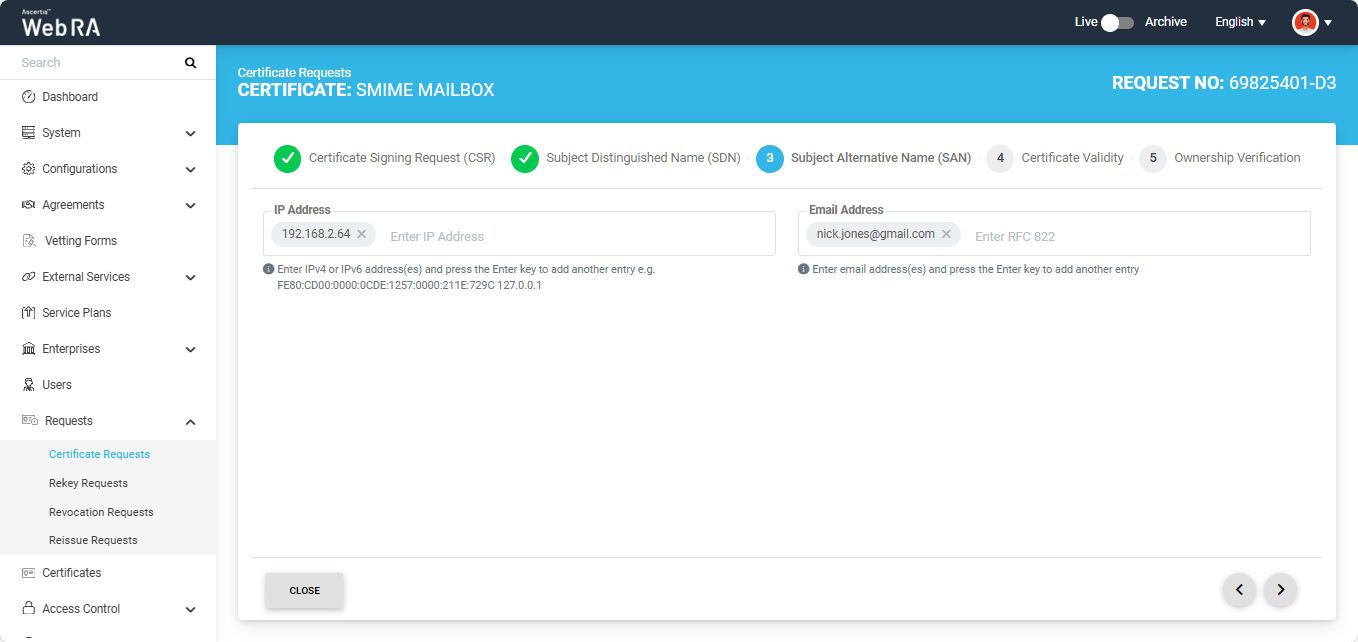This screenshot has height=642, width=1358.
Task: Go to next step arrow button
Action: pos(1280,590)
